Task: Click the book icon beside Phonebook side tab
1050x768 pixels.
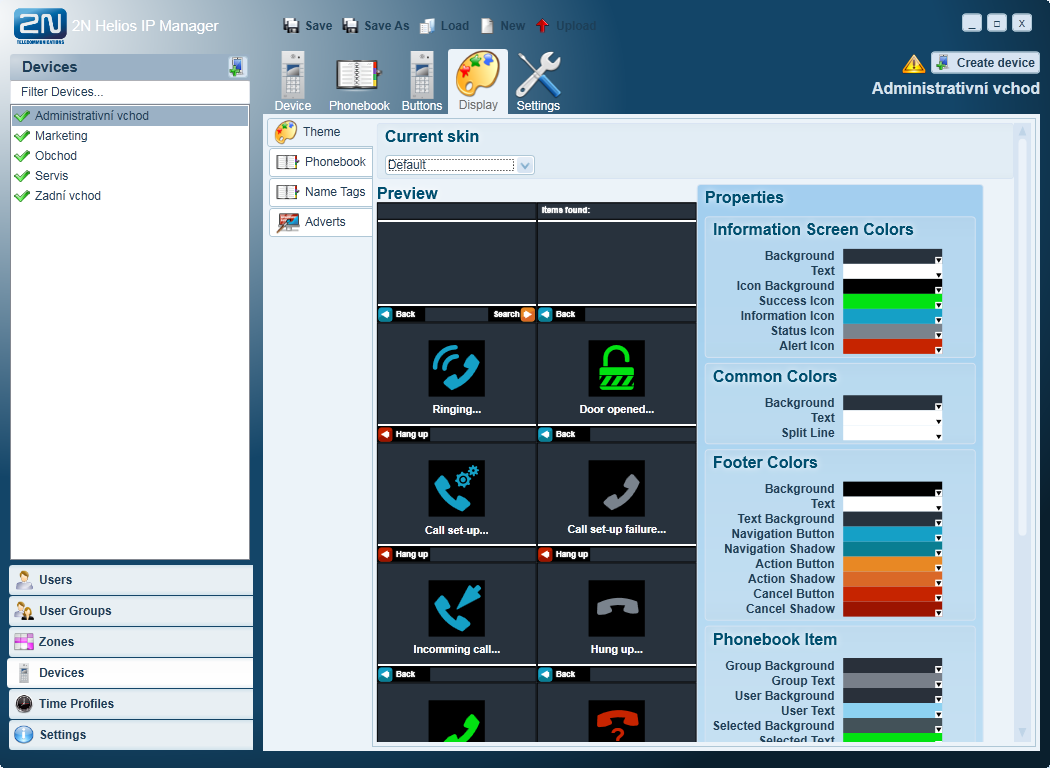Action: pos(288,162)
